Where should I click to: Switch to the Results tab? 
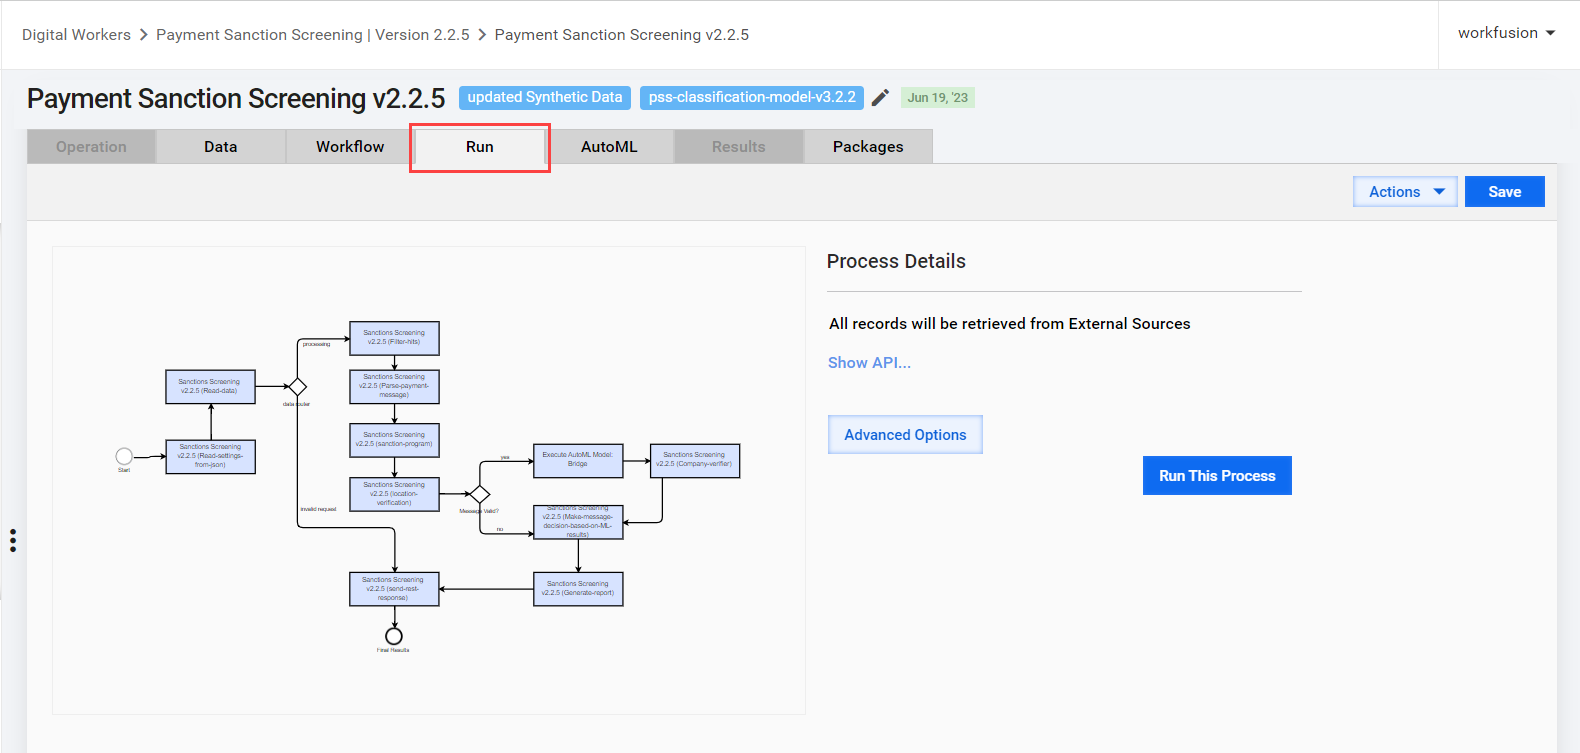tap(739, 146)
